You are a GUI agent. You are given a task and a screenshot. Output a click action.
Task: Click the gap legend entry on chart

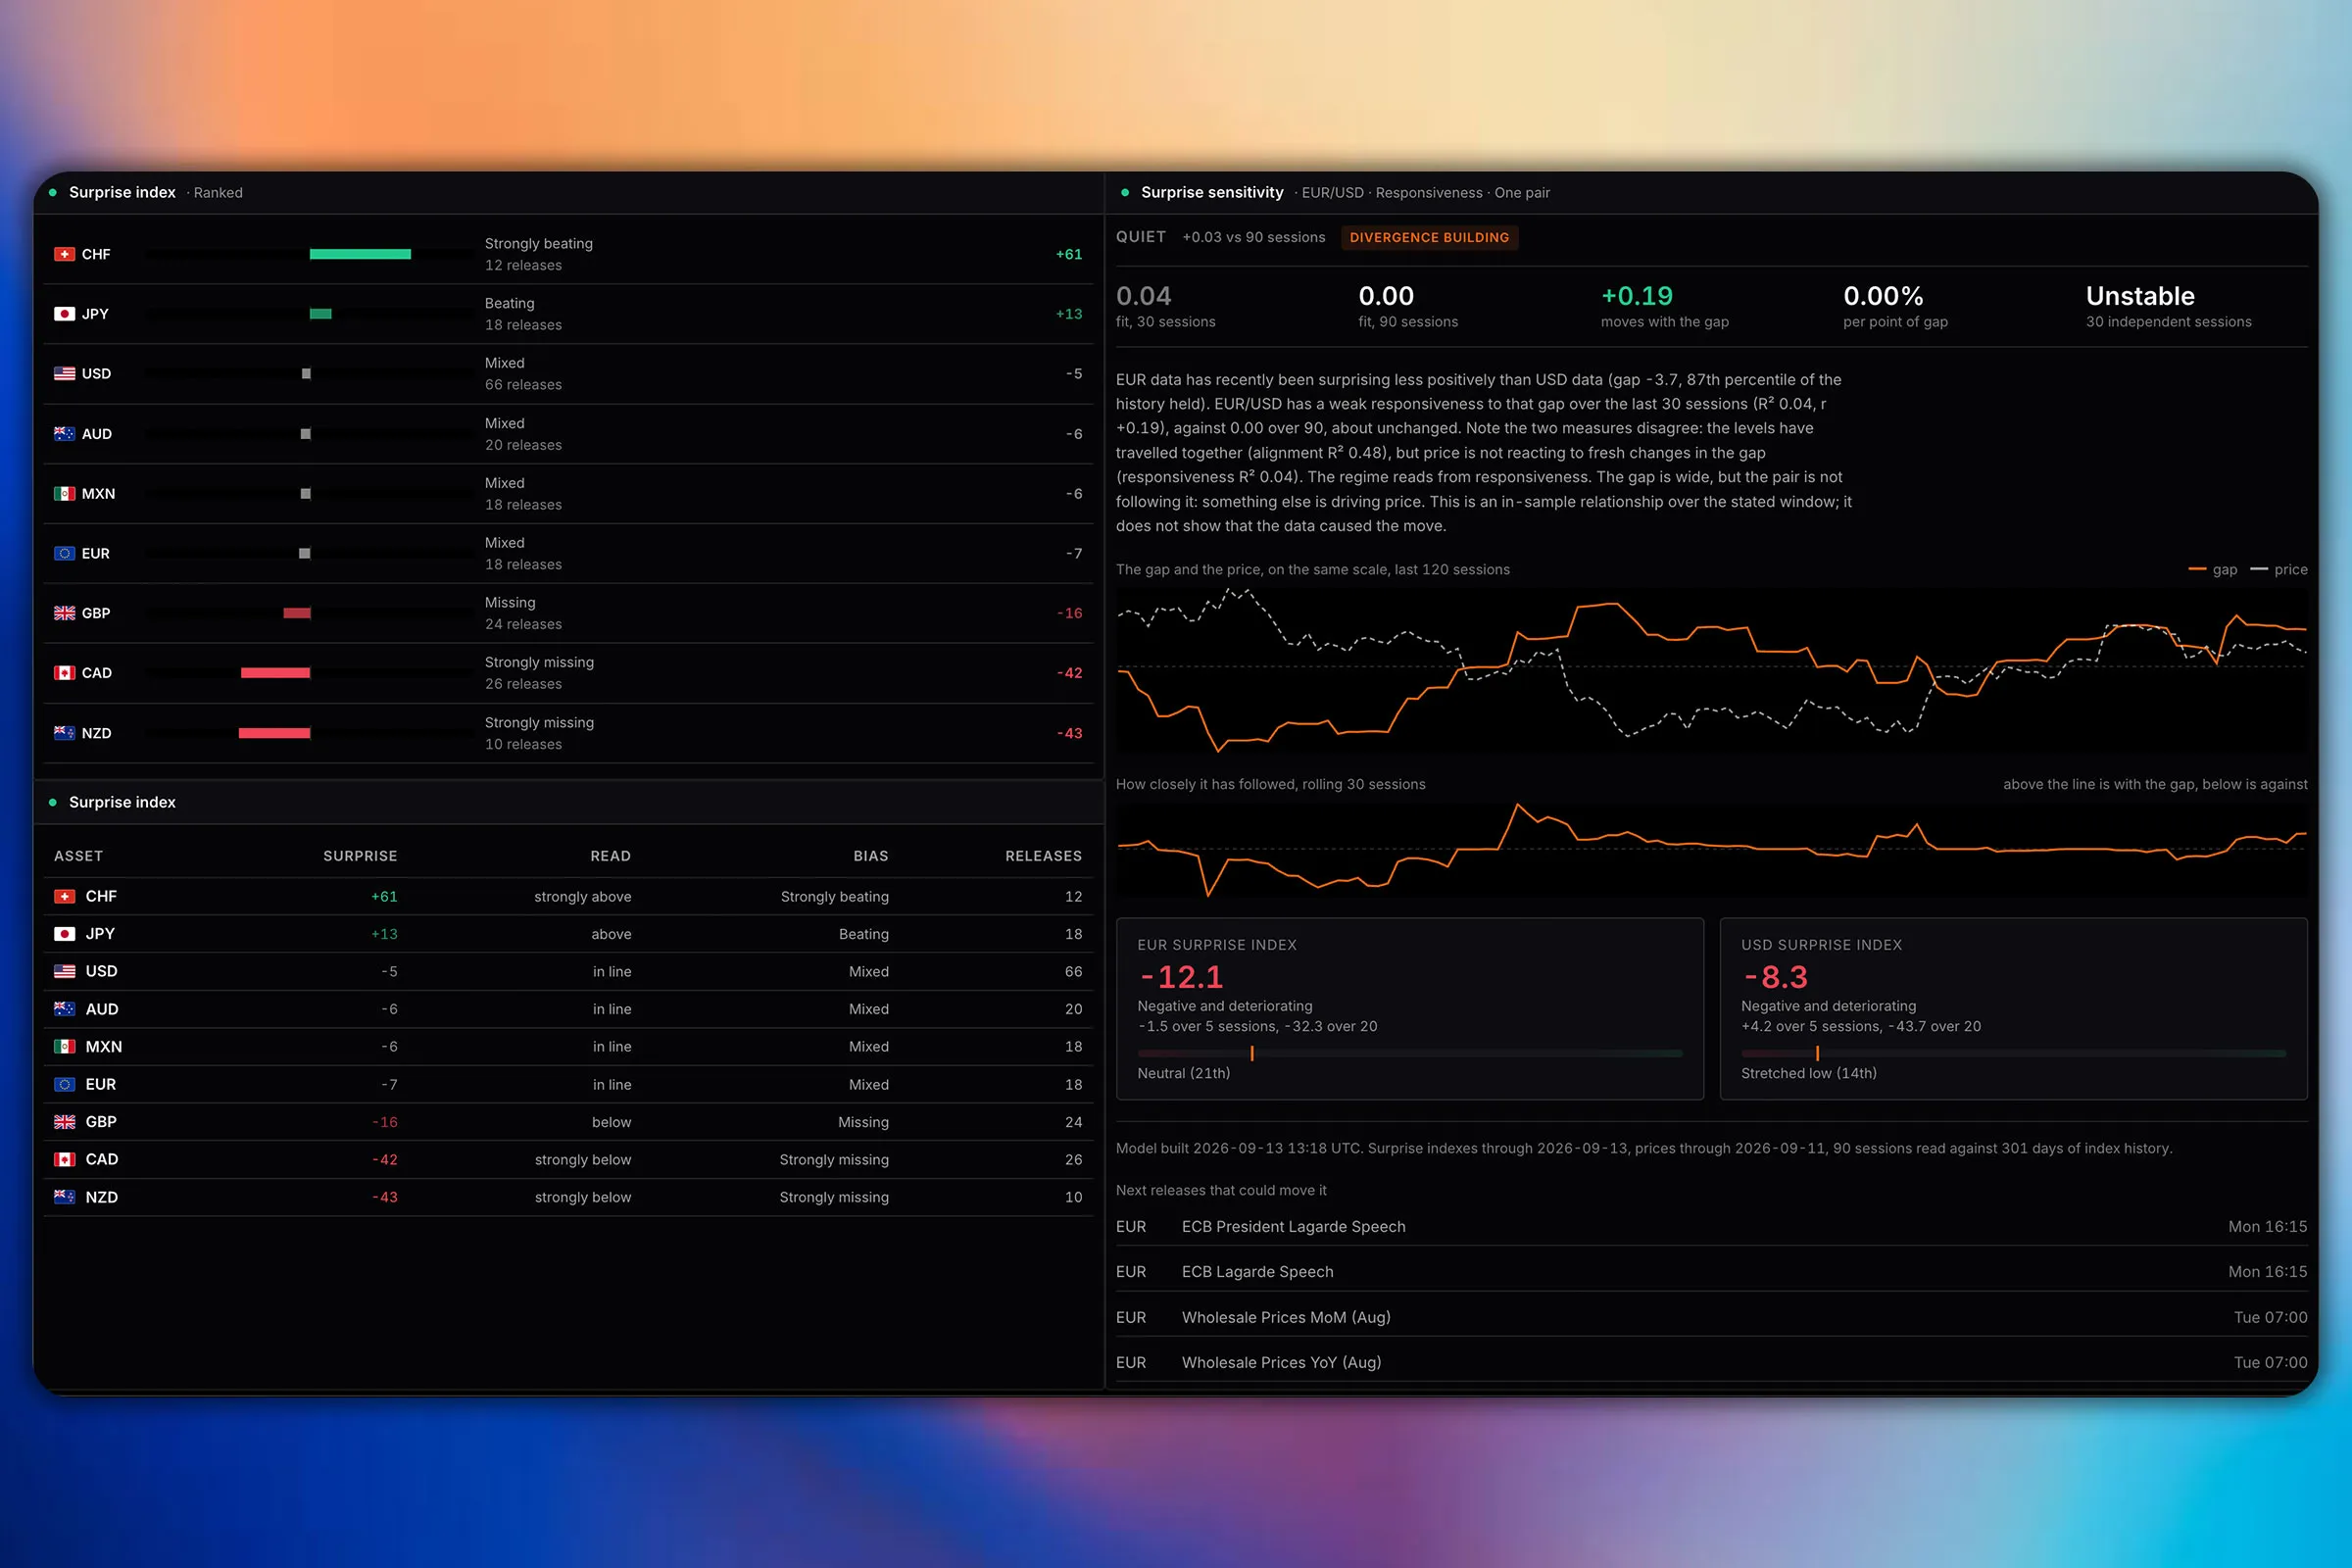tap(2213, 570)
